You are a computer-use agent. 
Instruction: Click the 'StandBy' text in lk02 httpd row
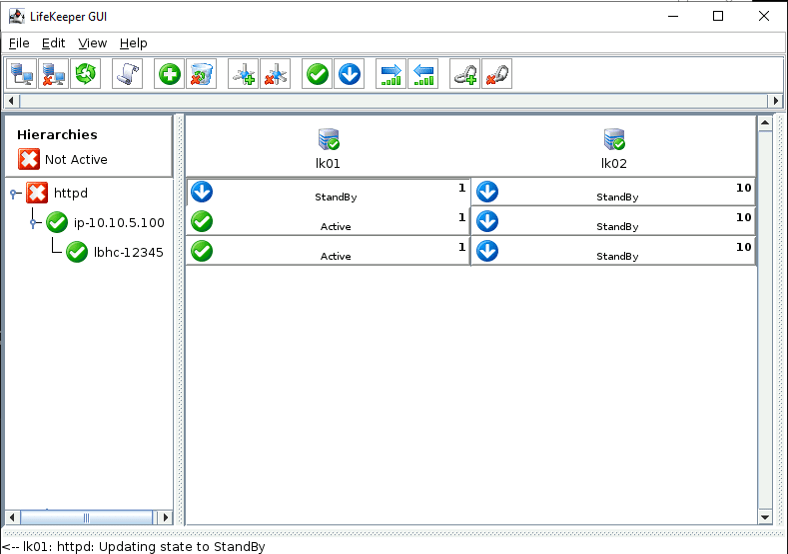pos(617,197)
